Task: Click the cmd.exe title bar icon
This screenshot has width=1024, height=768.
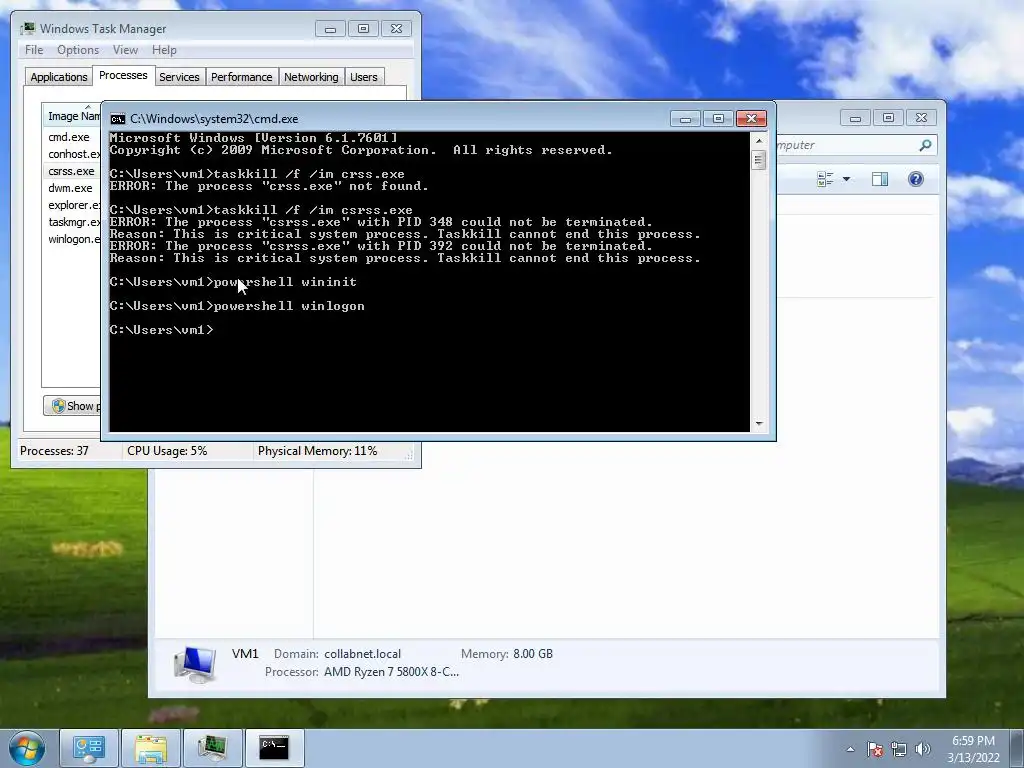Action: pyautogui.click(x=118, y=119)
